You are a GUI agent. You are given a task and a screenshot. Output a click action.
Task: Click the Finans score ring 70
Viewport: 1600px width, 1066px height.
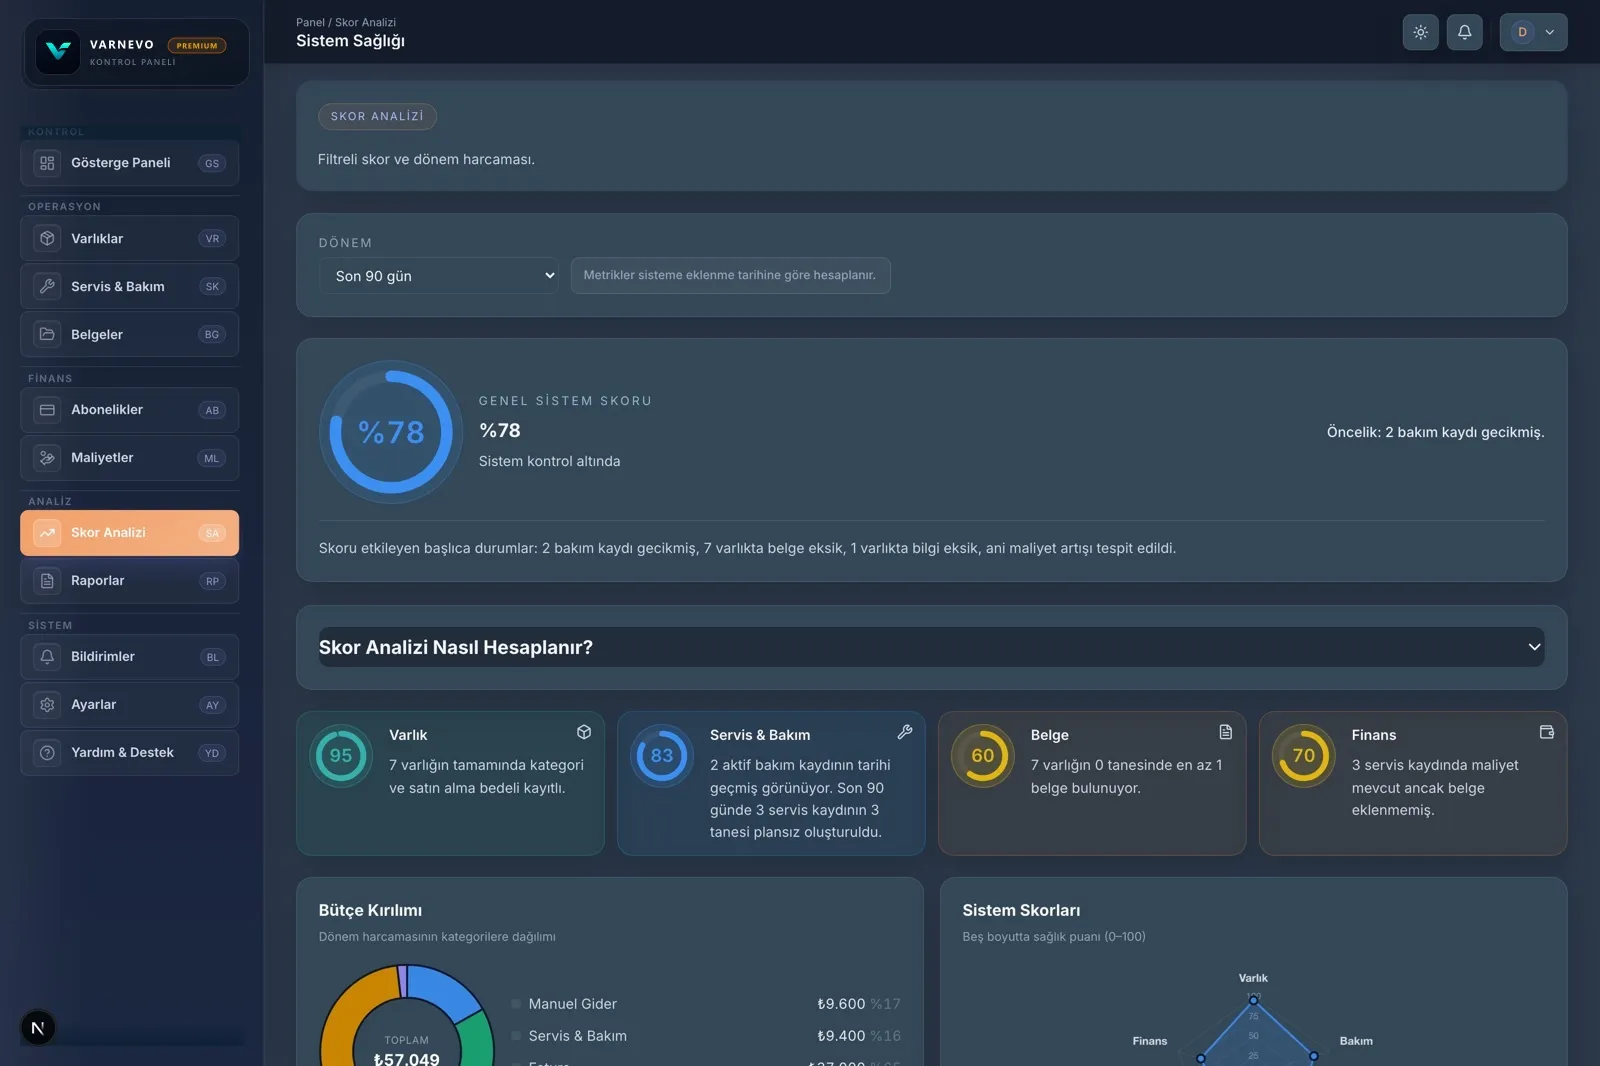tap(1304, 756)
